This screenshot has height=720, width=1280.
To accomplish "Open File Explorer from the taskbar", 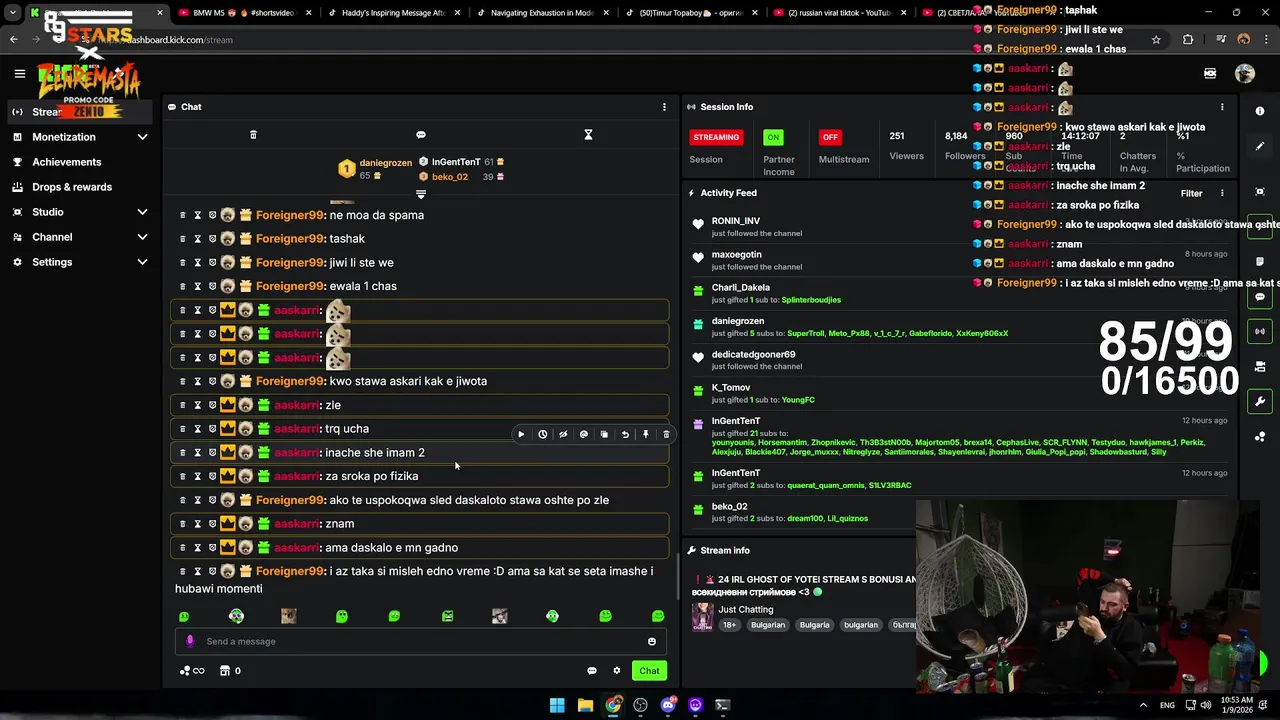I will 585,705.
